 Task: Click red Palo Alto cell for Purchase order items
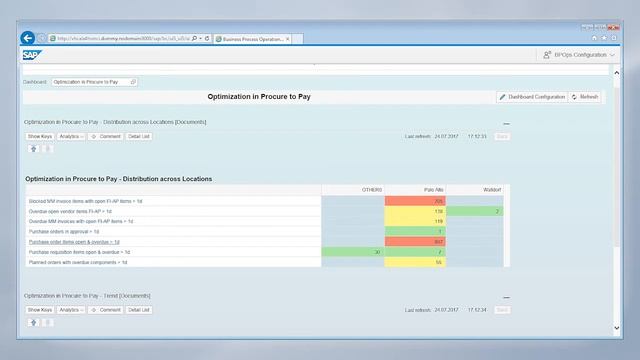tap(415, 242)
